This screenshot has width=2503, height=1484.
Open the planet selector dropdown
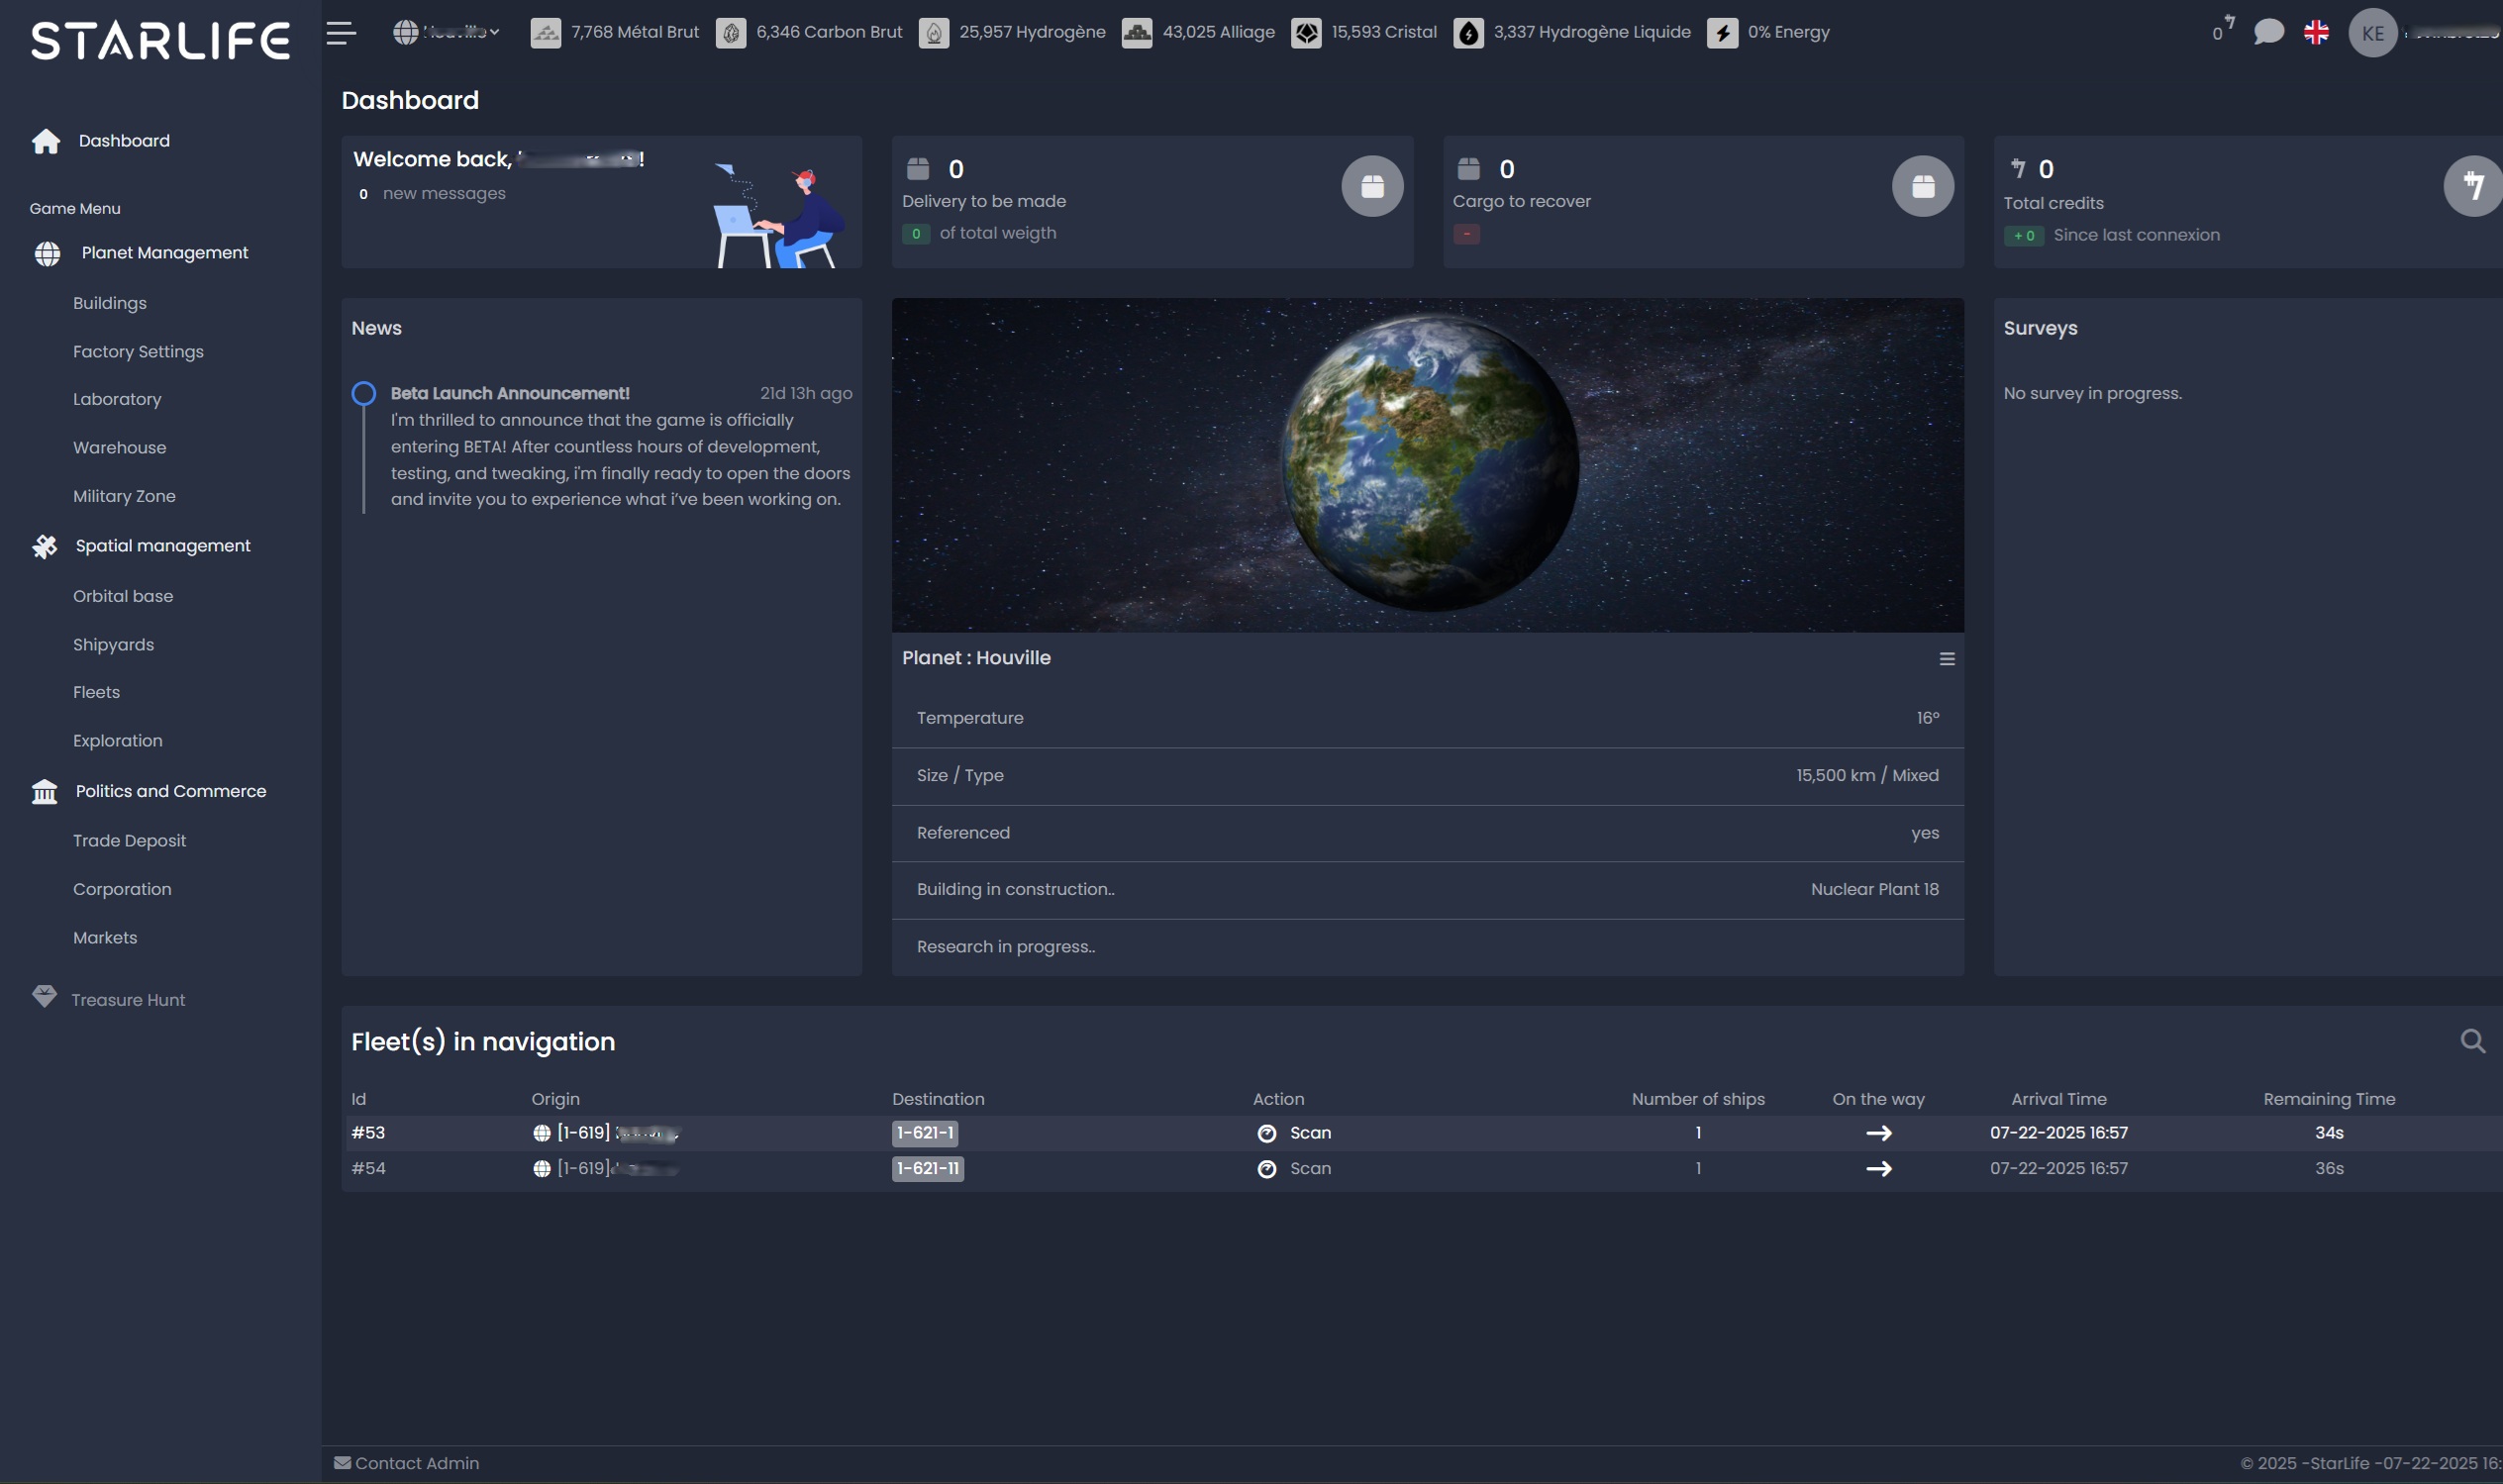tap(446, 32)
